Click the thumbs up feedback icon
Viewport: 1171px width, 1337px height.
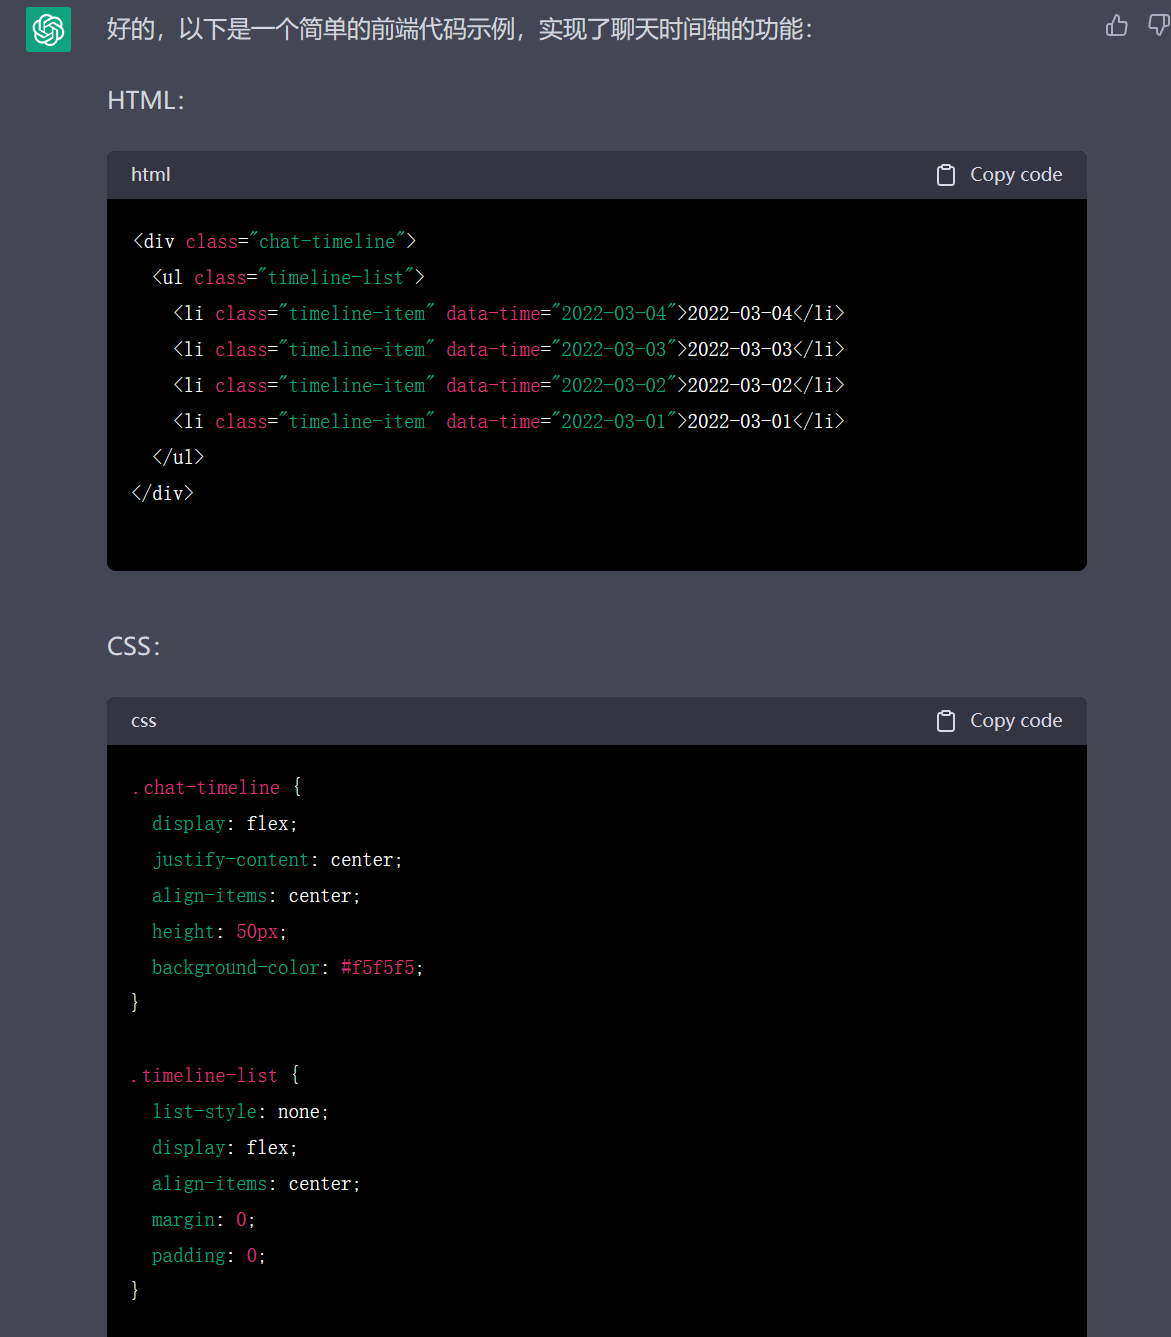pos(1116,26)
